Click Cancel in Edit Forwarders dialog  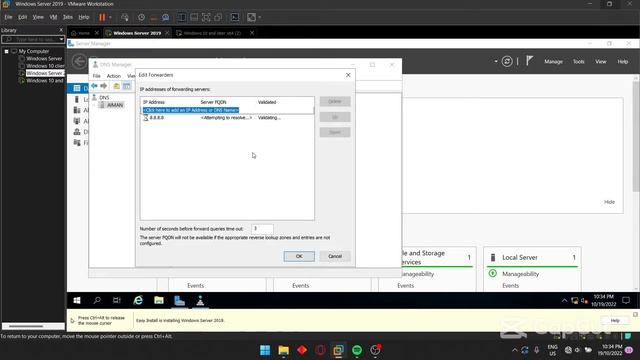pos(335,256)
